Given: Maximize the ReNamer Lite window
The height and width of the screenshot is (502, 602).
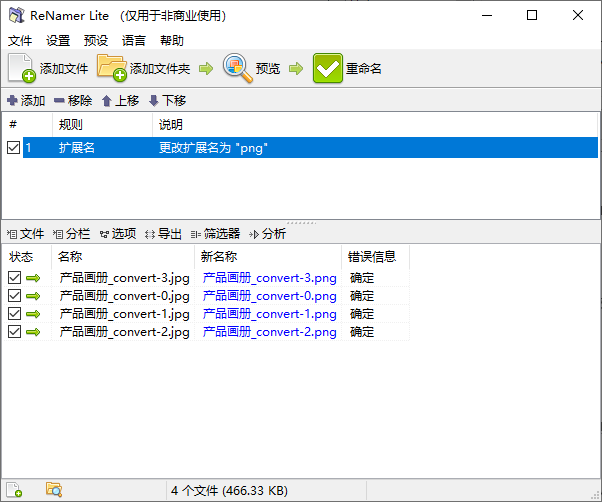Looking at the screenshot, I should (x=532, y=15).
